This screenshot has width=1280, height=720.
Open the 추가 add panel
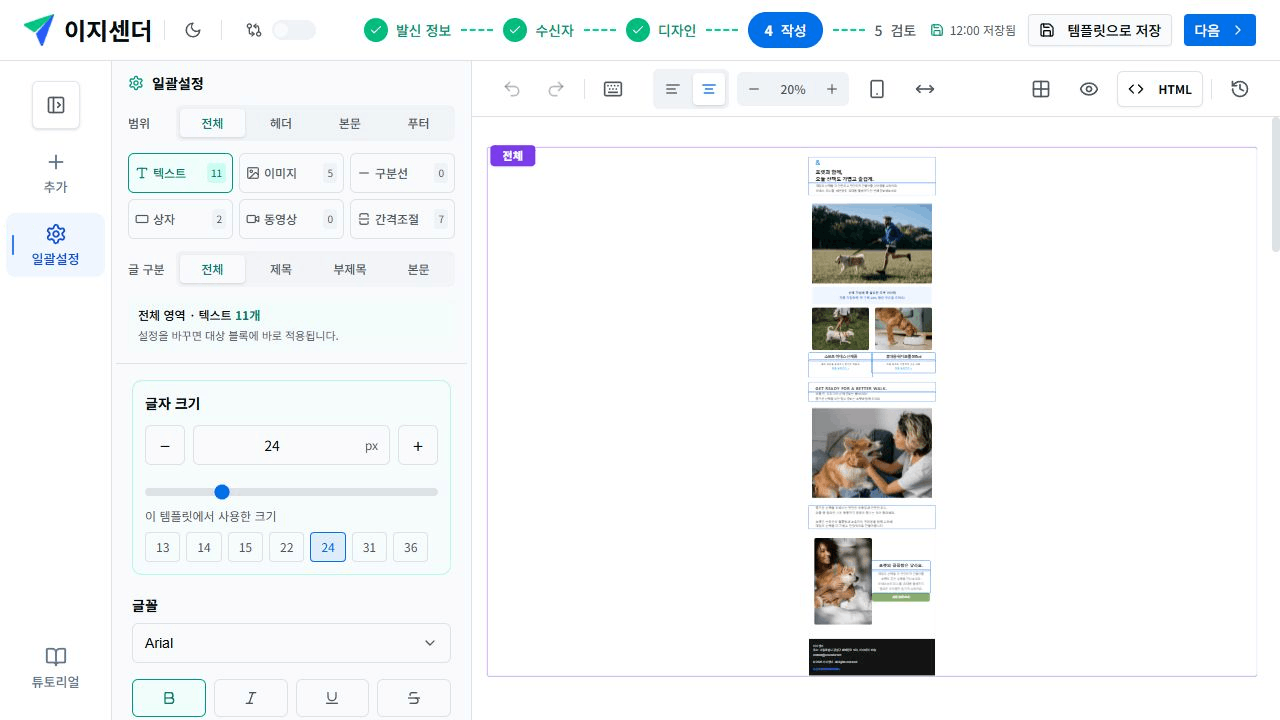[55, 173]
